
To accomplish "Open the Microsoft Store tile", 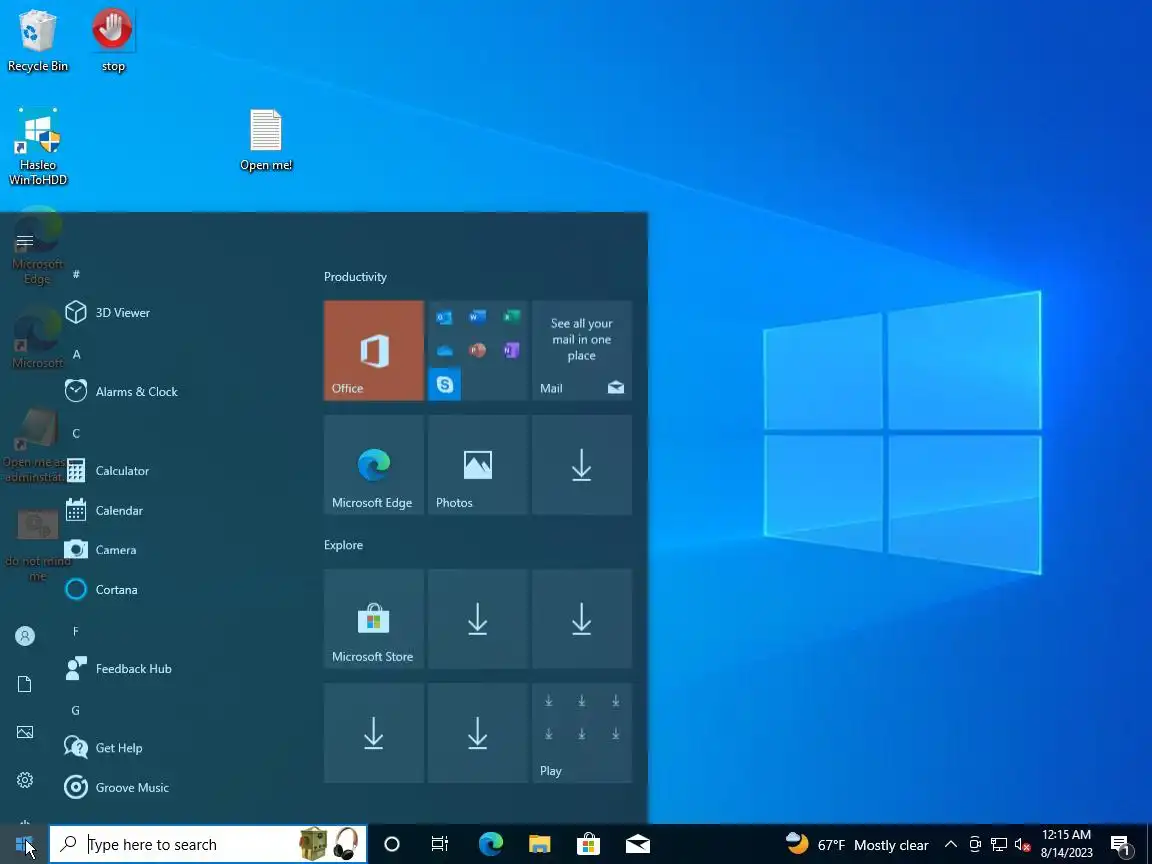I will [x=374, y=619].
